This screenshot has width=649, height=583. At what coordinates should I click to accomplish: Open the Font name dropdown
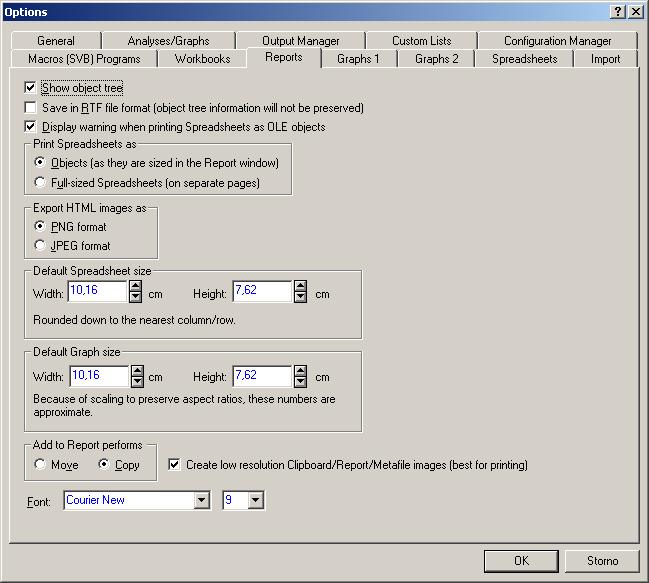tap(202, 500)
